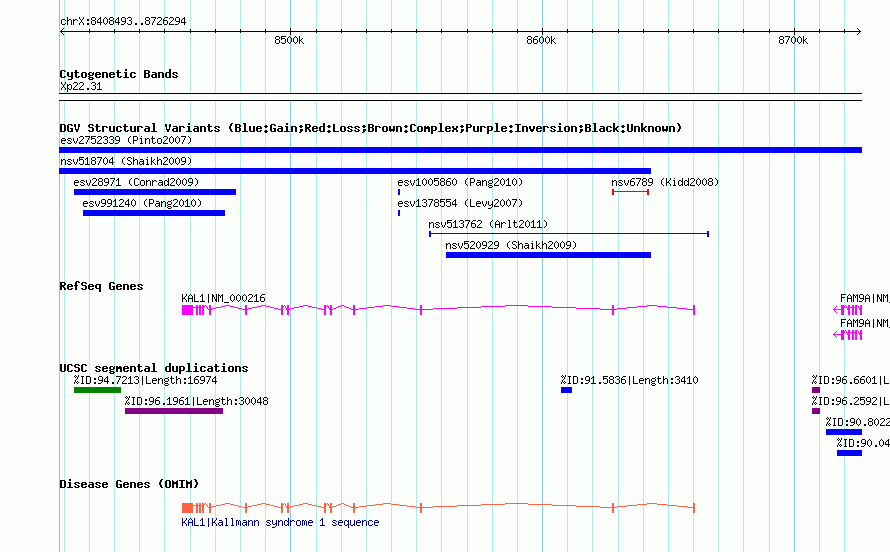Select the red nsv6789 (Kidd2008) loss marker
Image resolution: width=890 pixels, height=552 pixels.
pyautogui.click(x=630, y=192)
